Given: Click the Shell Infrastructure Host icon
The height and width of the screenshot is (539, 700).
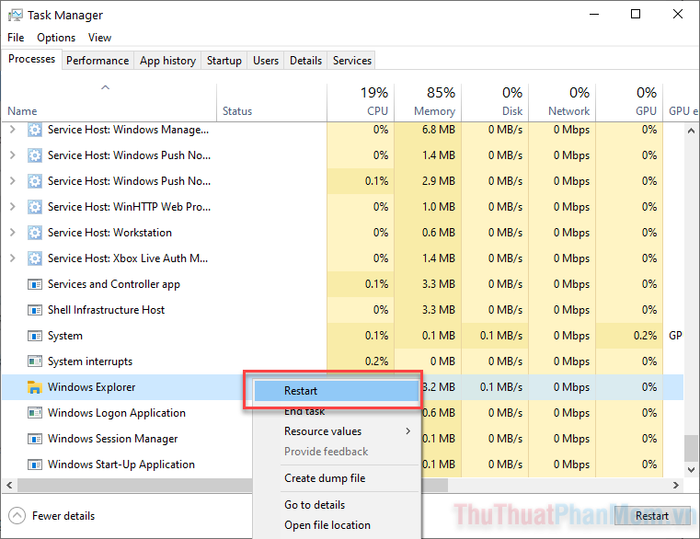Looking at the screenshot, I should (x=35, y=310).
